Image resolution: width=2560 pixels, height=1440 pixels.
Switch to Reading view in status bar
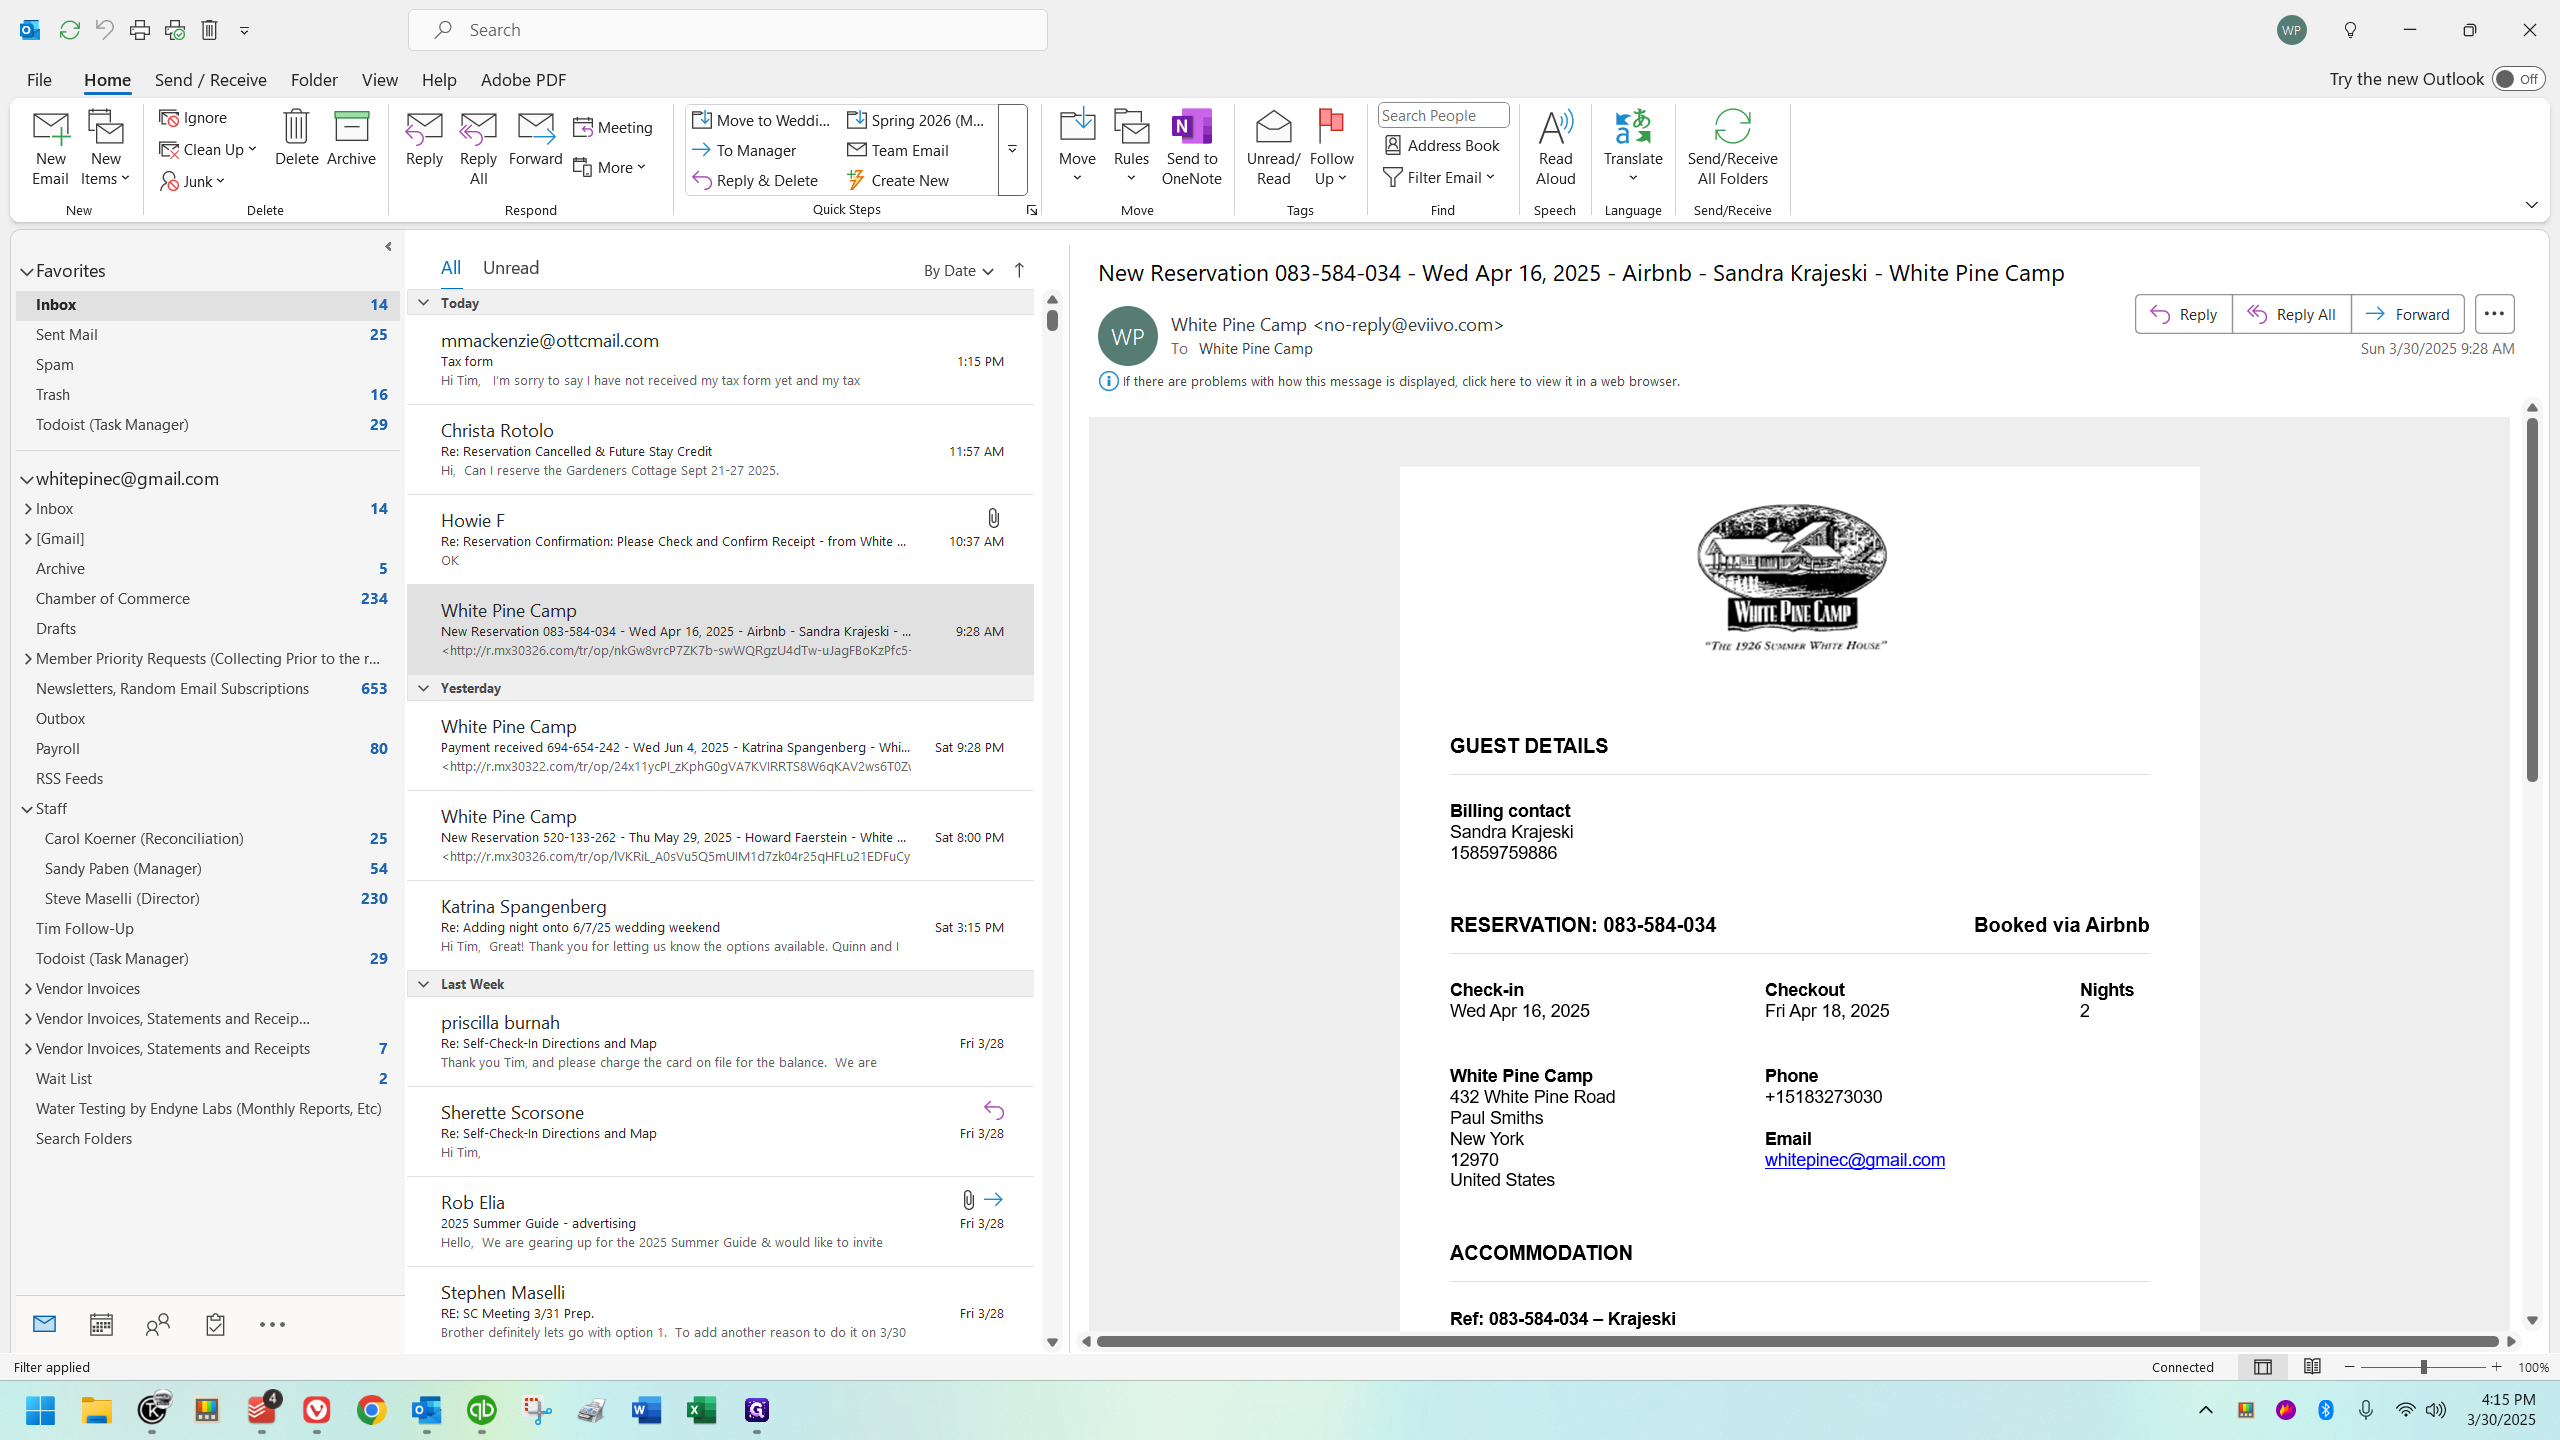pos(2312,1367)
